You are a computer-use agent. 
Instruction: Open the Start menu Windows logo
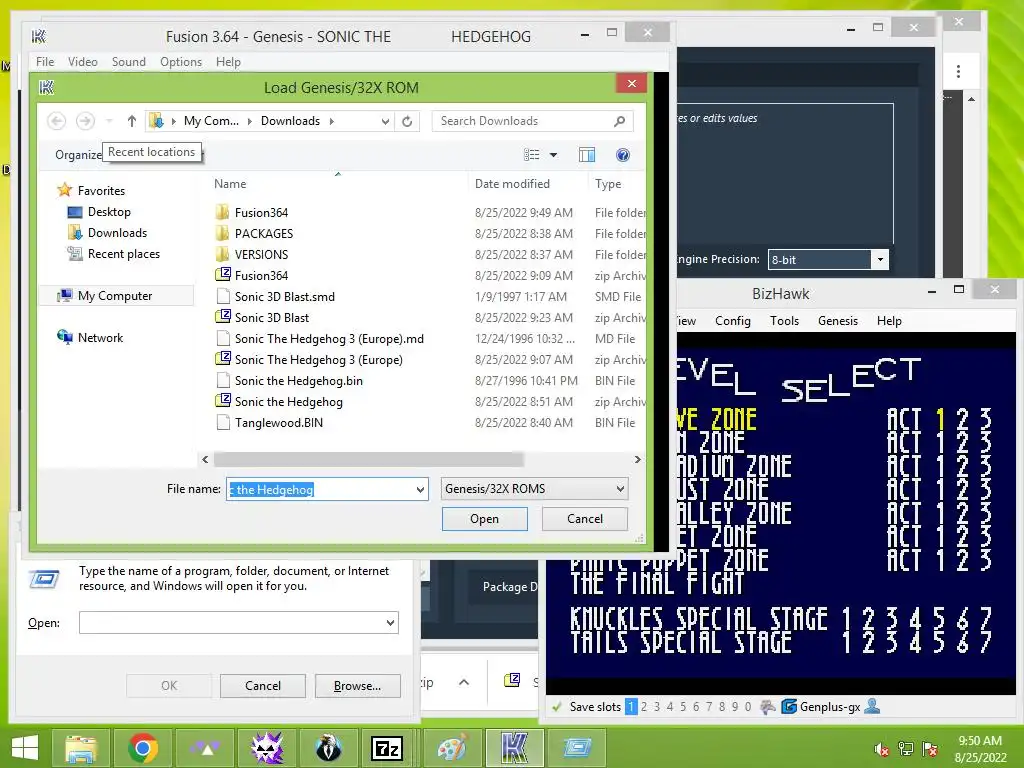click(25, 748)
